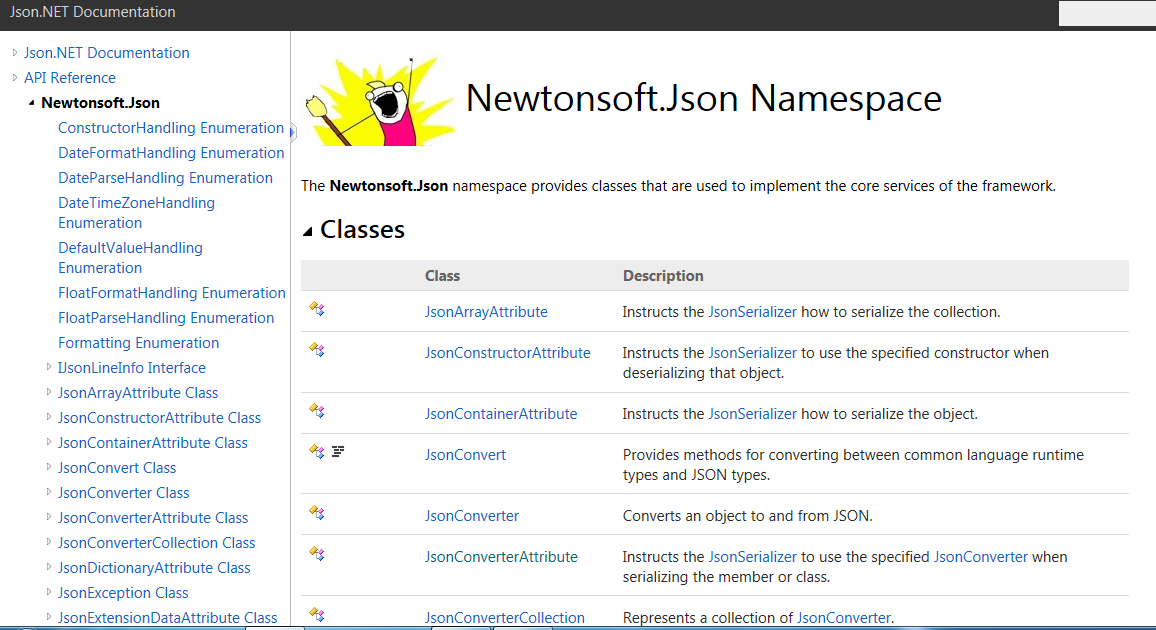Expand the IJsonLineInfo Interface node
This screenshot has width=1156, height=630.
coord(50,367)
